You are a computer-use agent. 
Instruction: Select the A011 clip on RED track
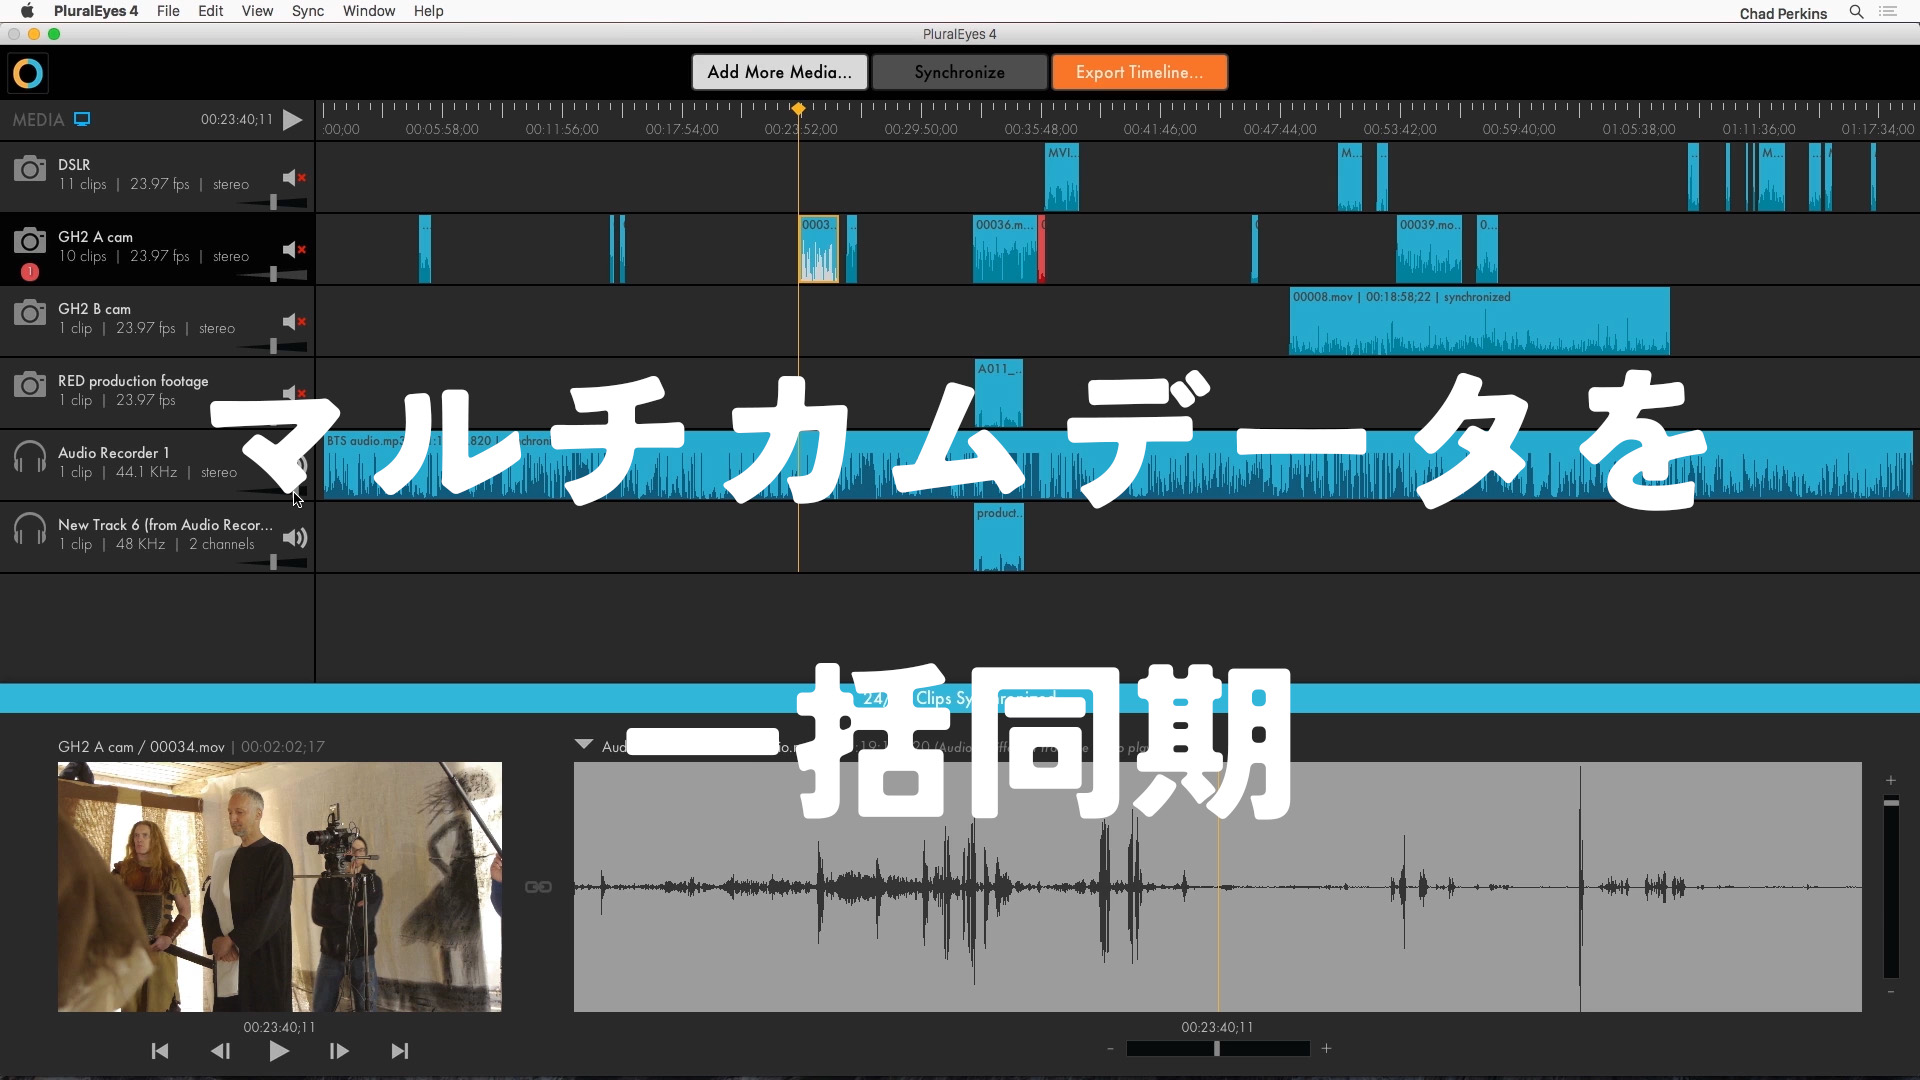(998, 393)
